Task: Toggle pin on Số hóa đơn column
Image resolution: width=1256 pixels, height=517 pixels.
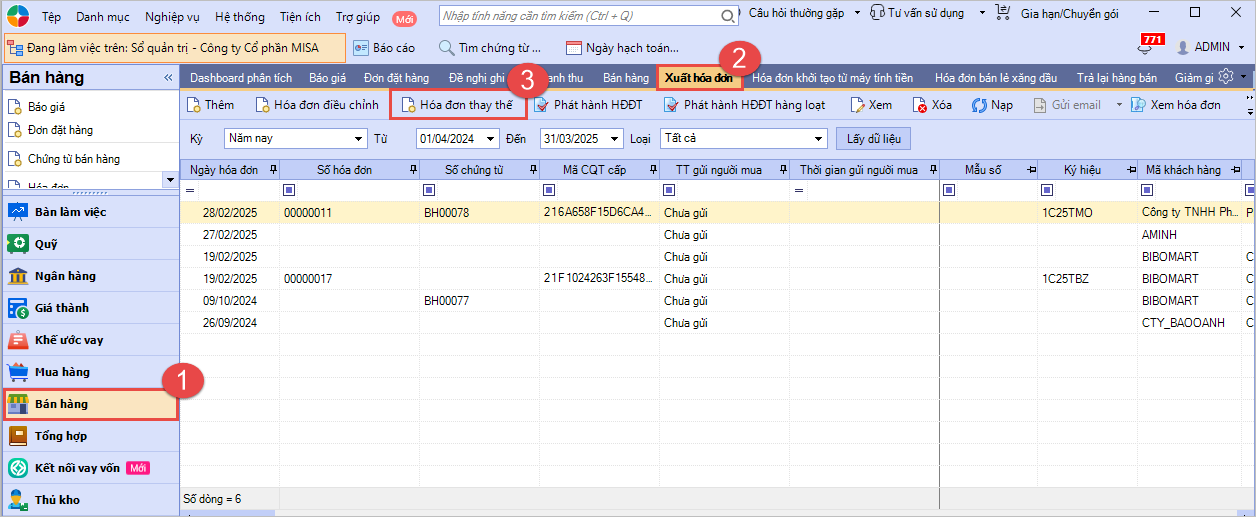Action: 413,170
